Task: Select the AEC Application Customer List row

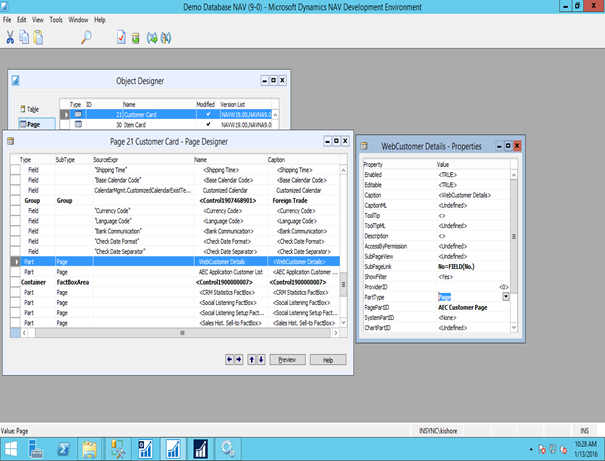Action: 175,272
